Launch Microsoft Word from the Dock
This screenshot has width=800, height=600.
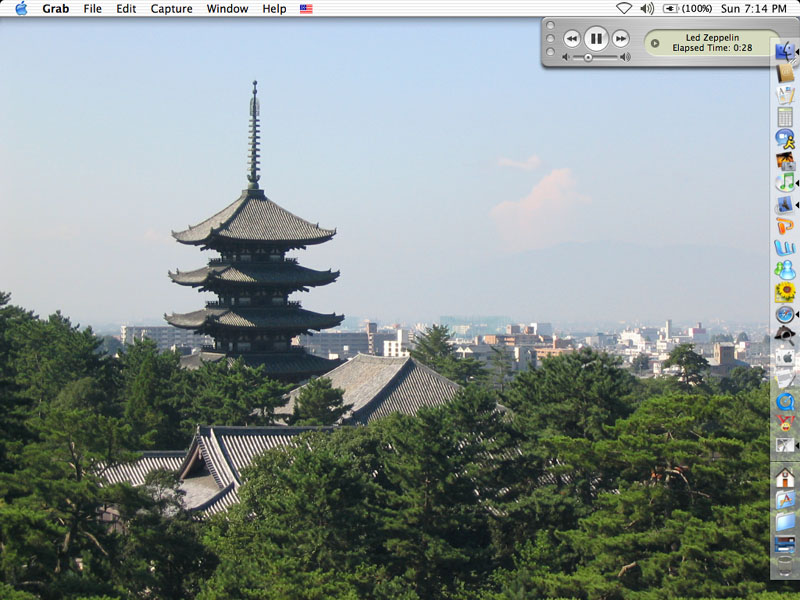tap(785, 248)
